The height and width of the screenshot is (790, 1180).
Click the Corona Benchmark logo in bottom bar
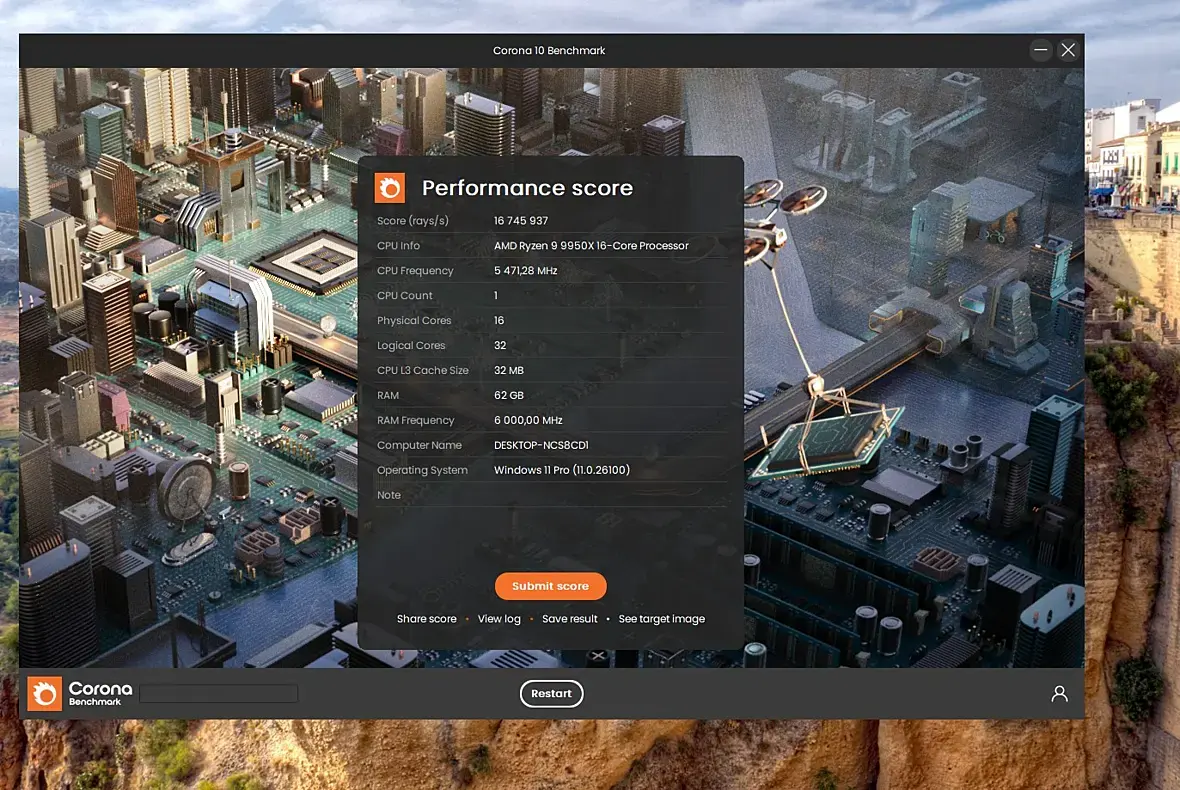pyautogui.click(x=81, y=694)
